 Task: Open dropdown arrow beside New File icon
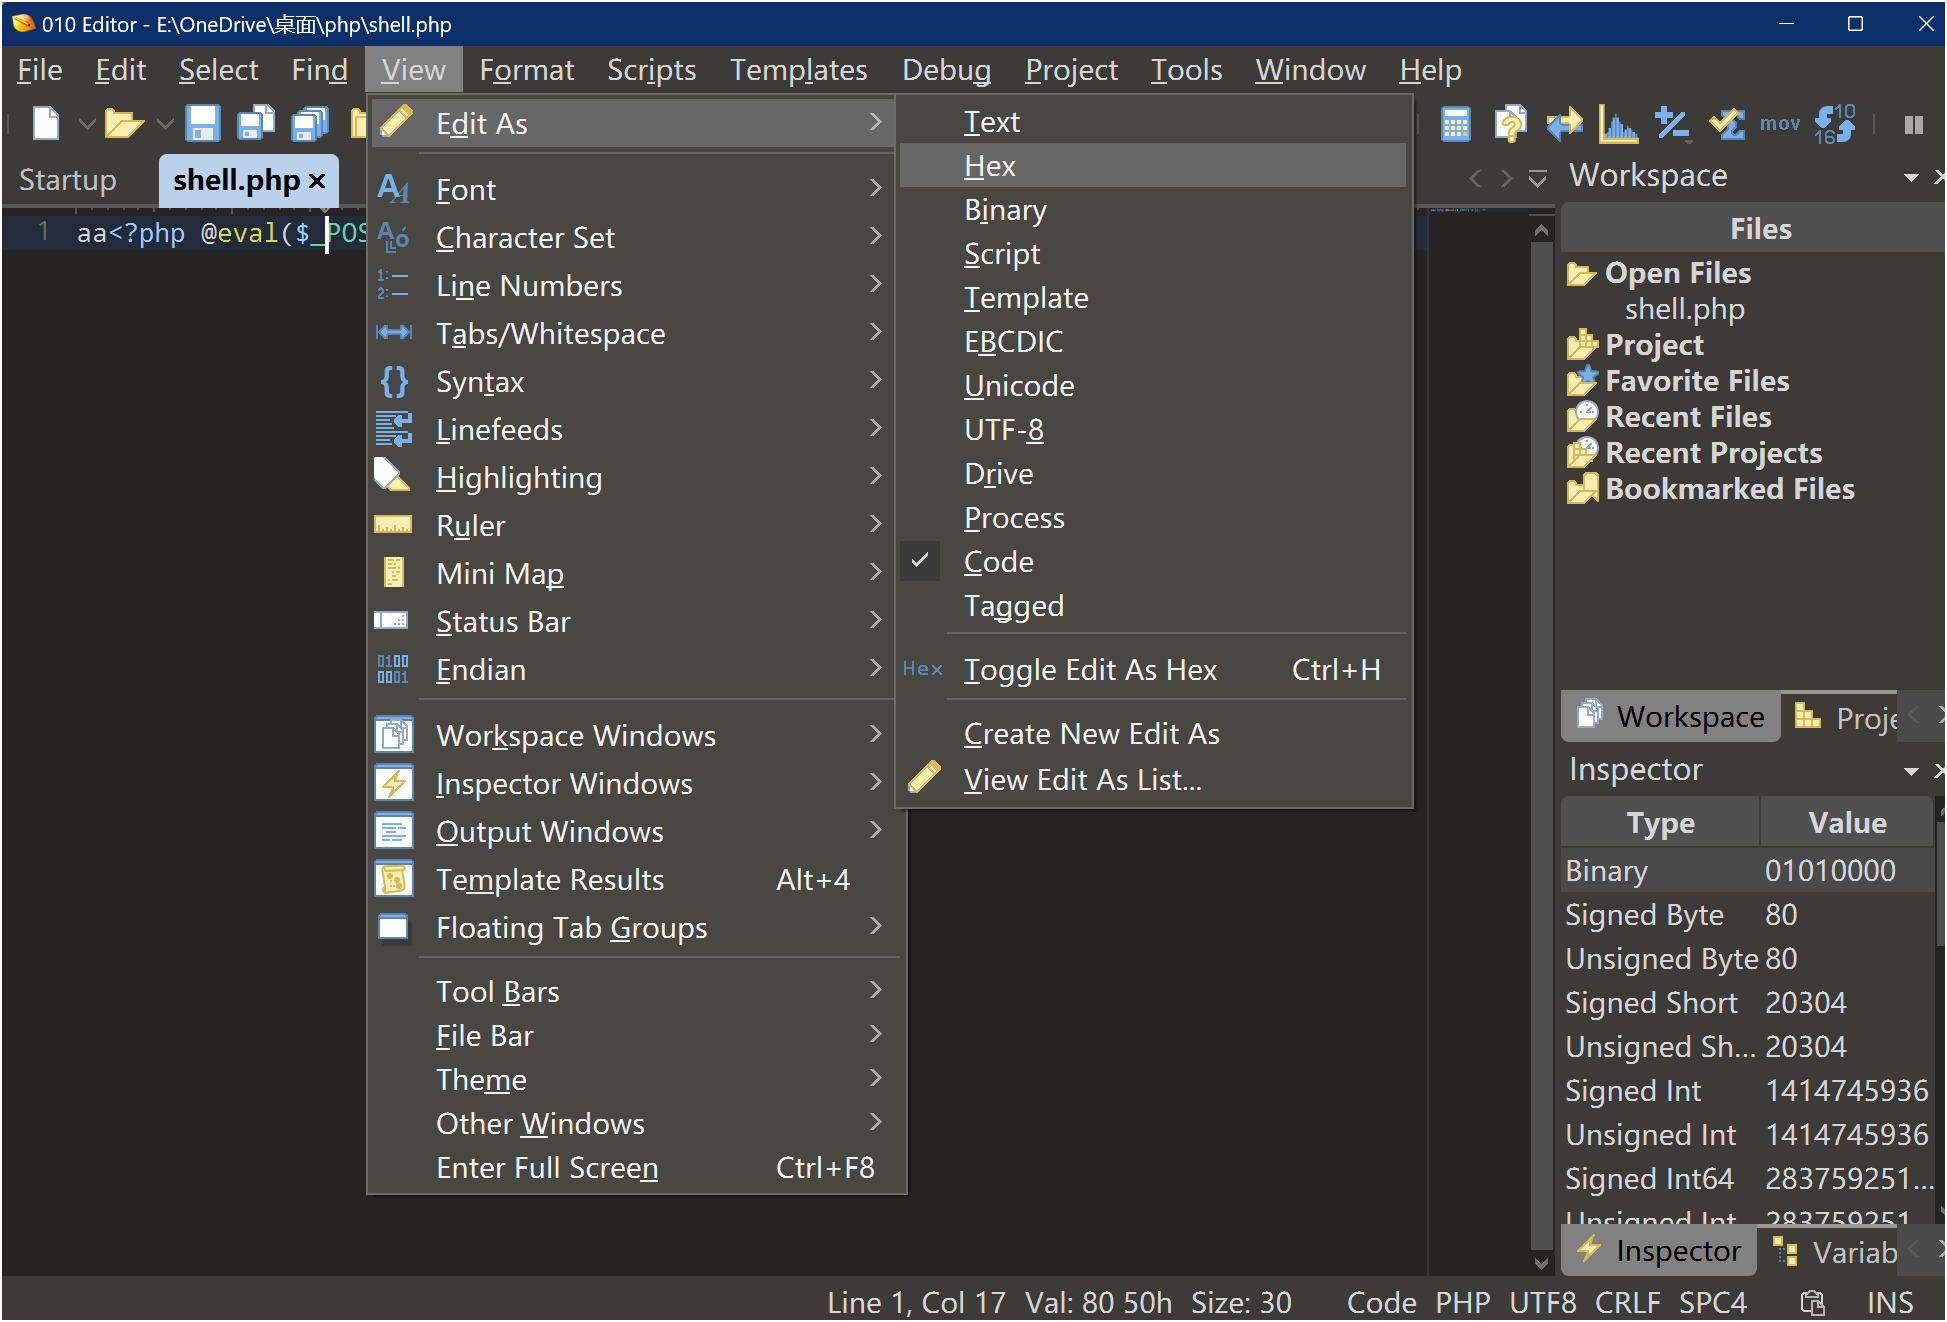click(87, 124)
